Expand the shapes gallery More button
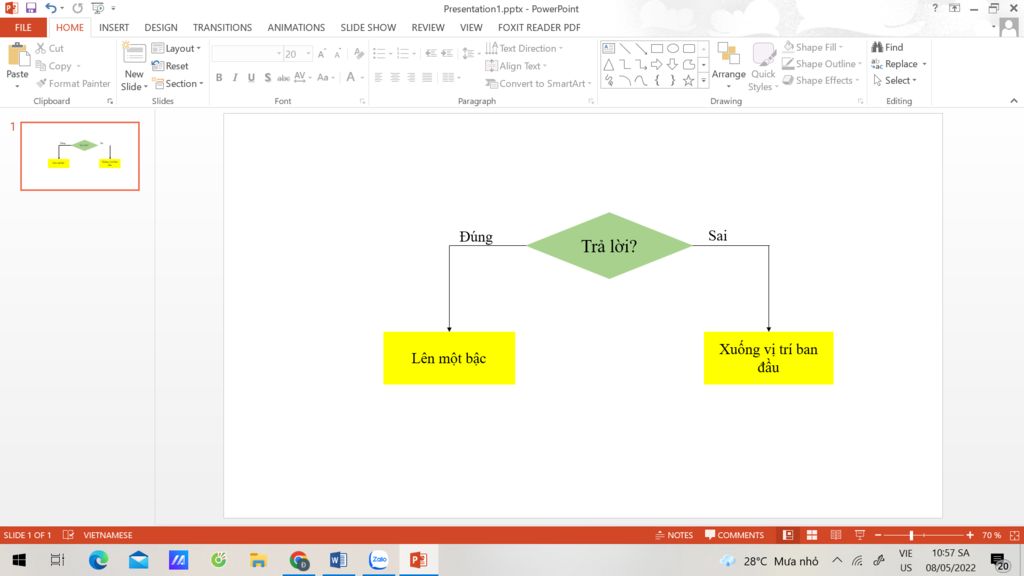 coord(703,80)
